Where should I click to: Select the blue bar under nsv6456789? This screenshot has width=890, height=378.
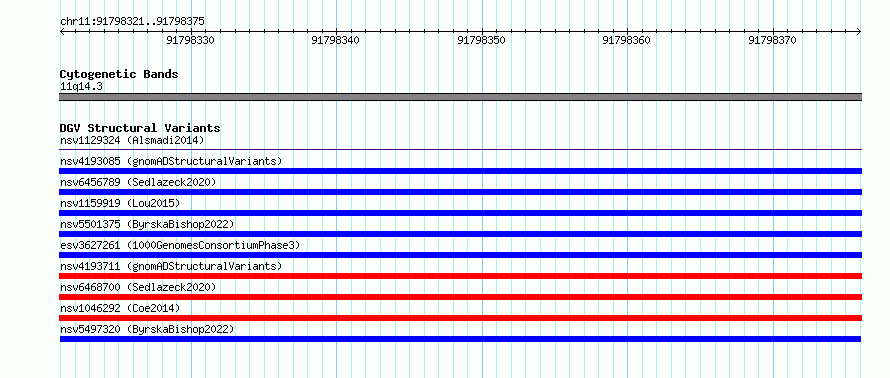460,192
